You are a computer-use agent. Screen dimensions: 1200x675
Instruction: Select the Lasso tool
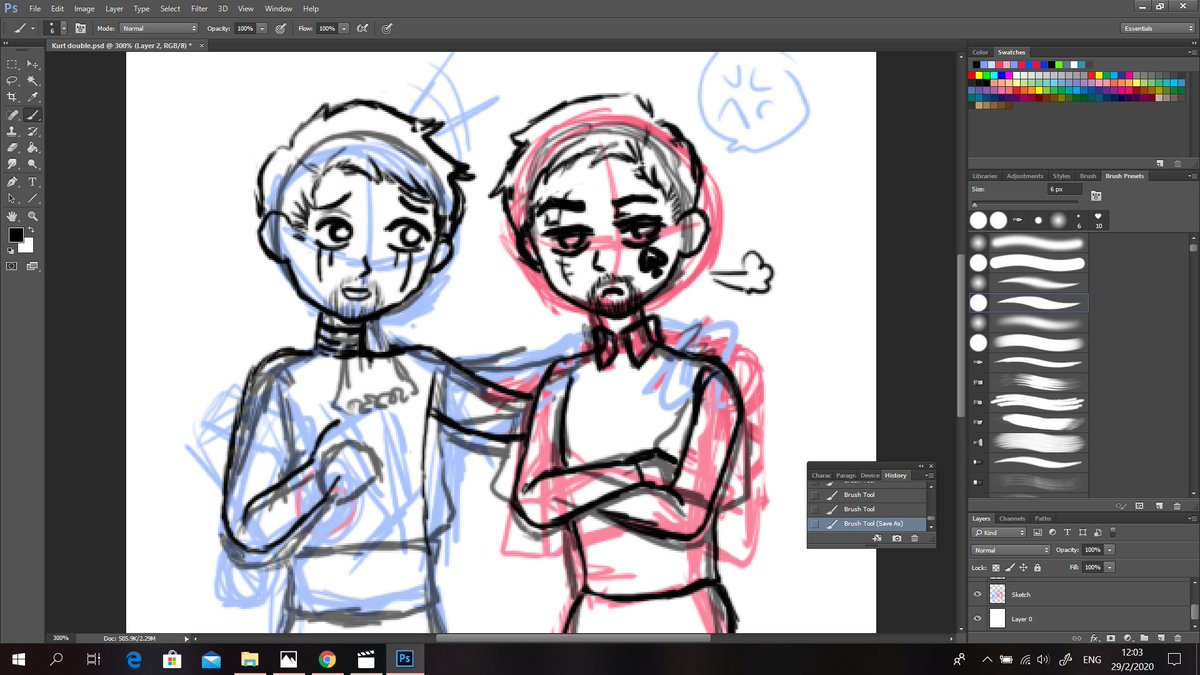point(13,80)
